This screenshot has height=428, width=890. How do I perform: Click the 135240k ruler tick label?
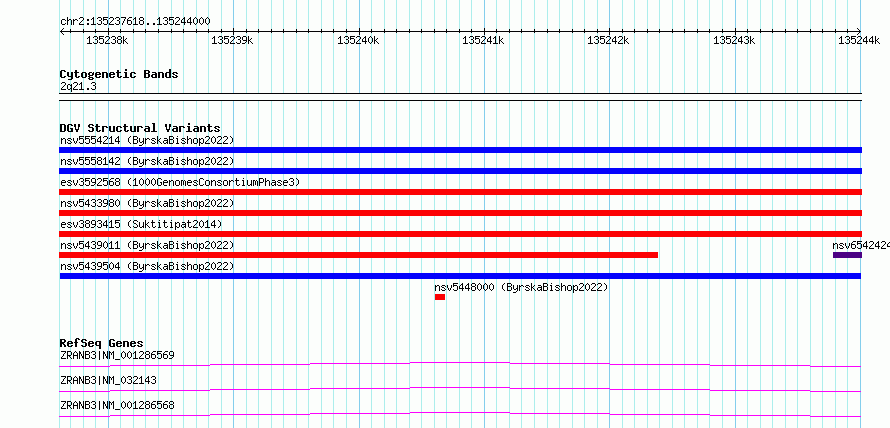tap(358, 40)
